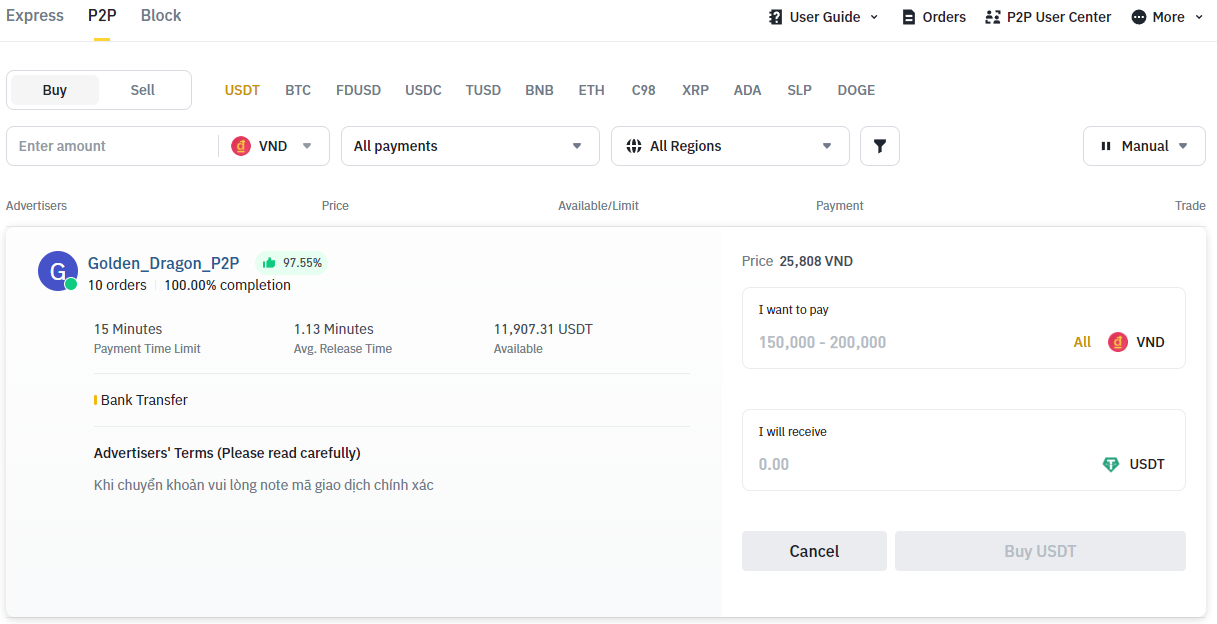Open the VND fiat currency dropdown

click(274, 146)
